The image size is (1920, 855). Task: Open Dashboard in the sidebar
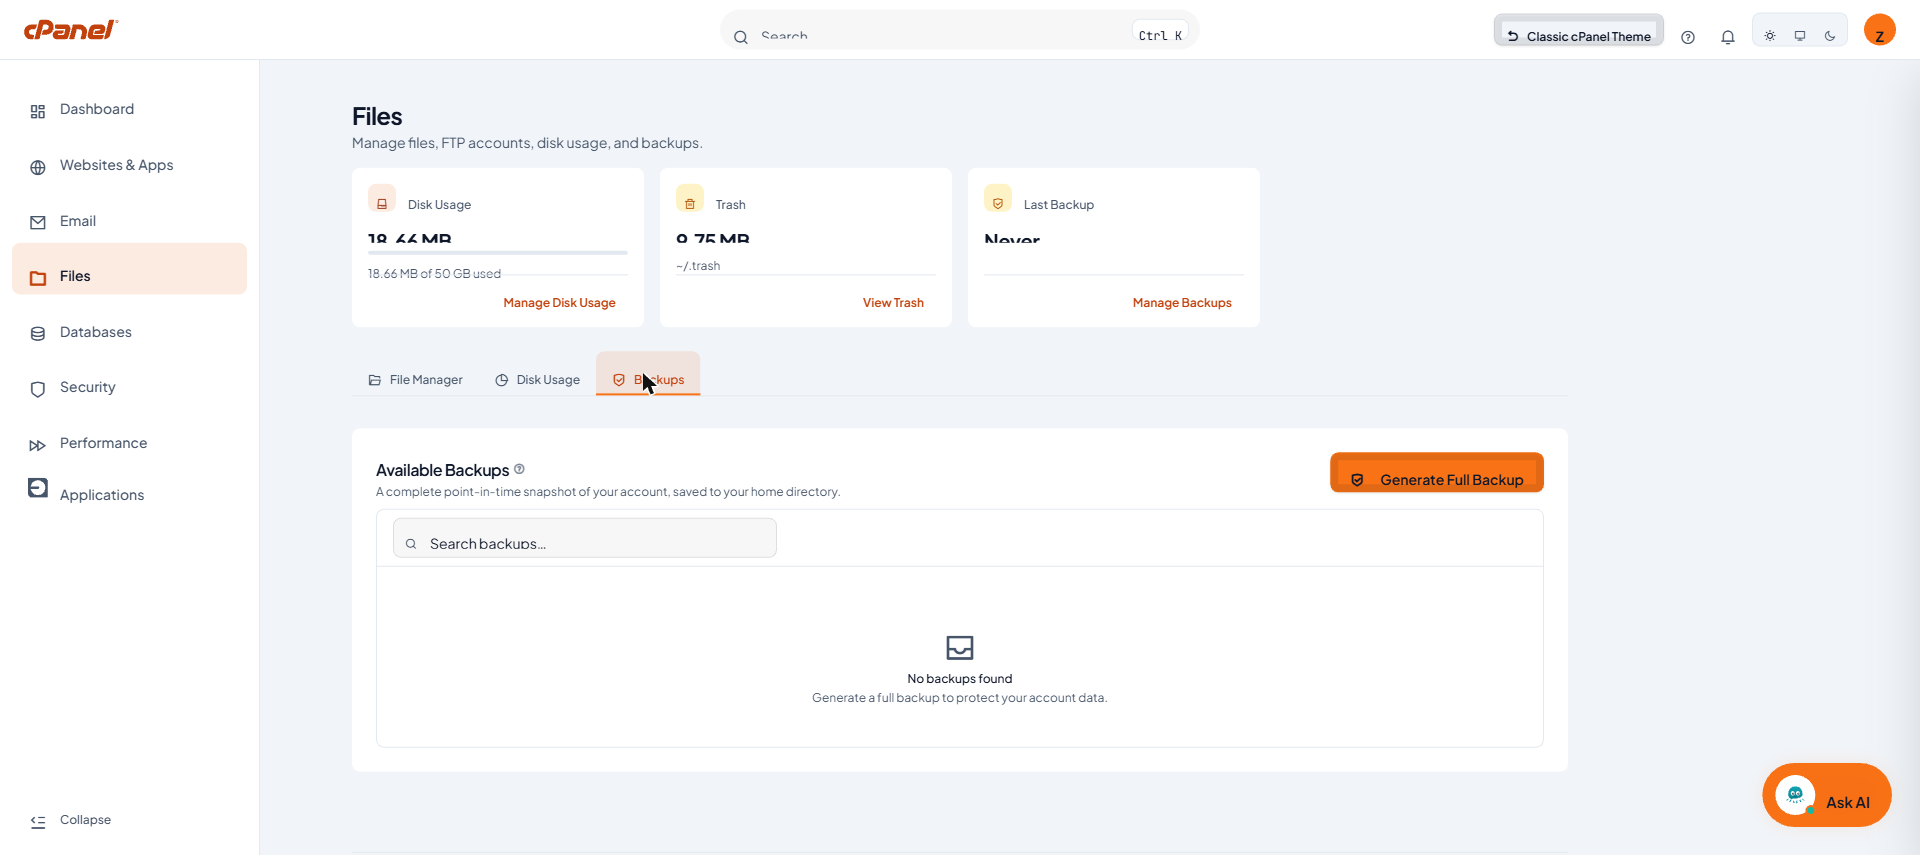pos(129,110)
